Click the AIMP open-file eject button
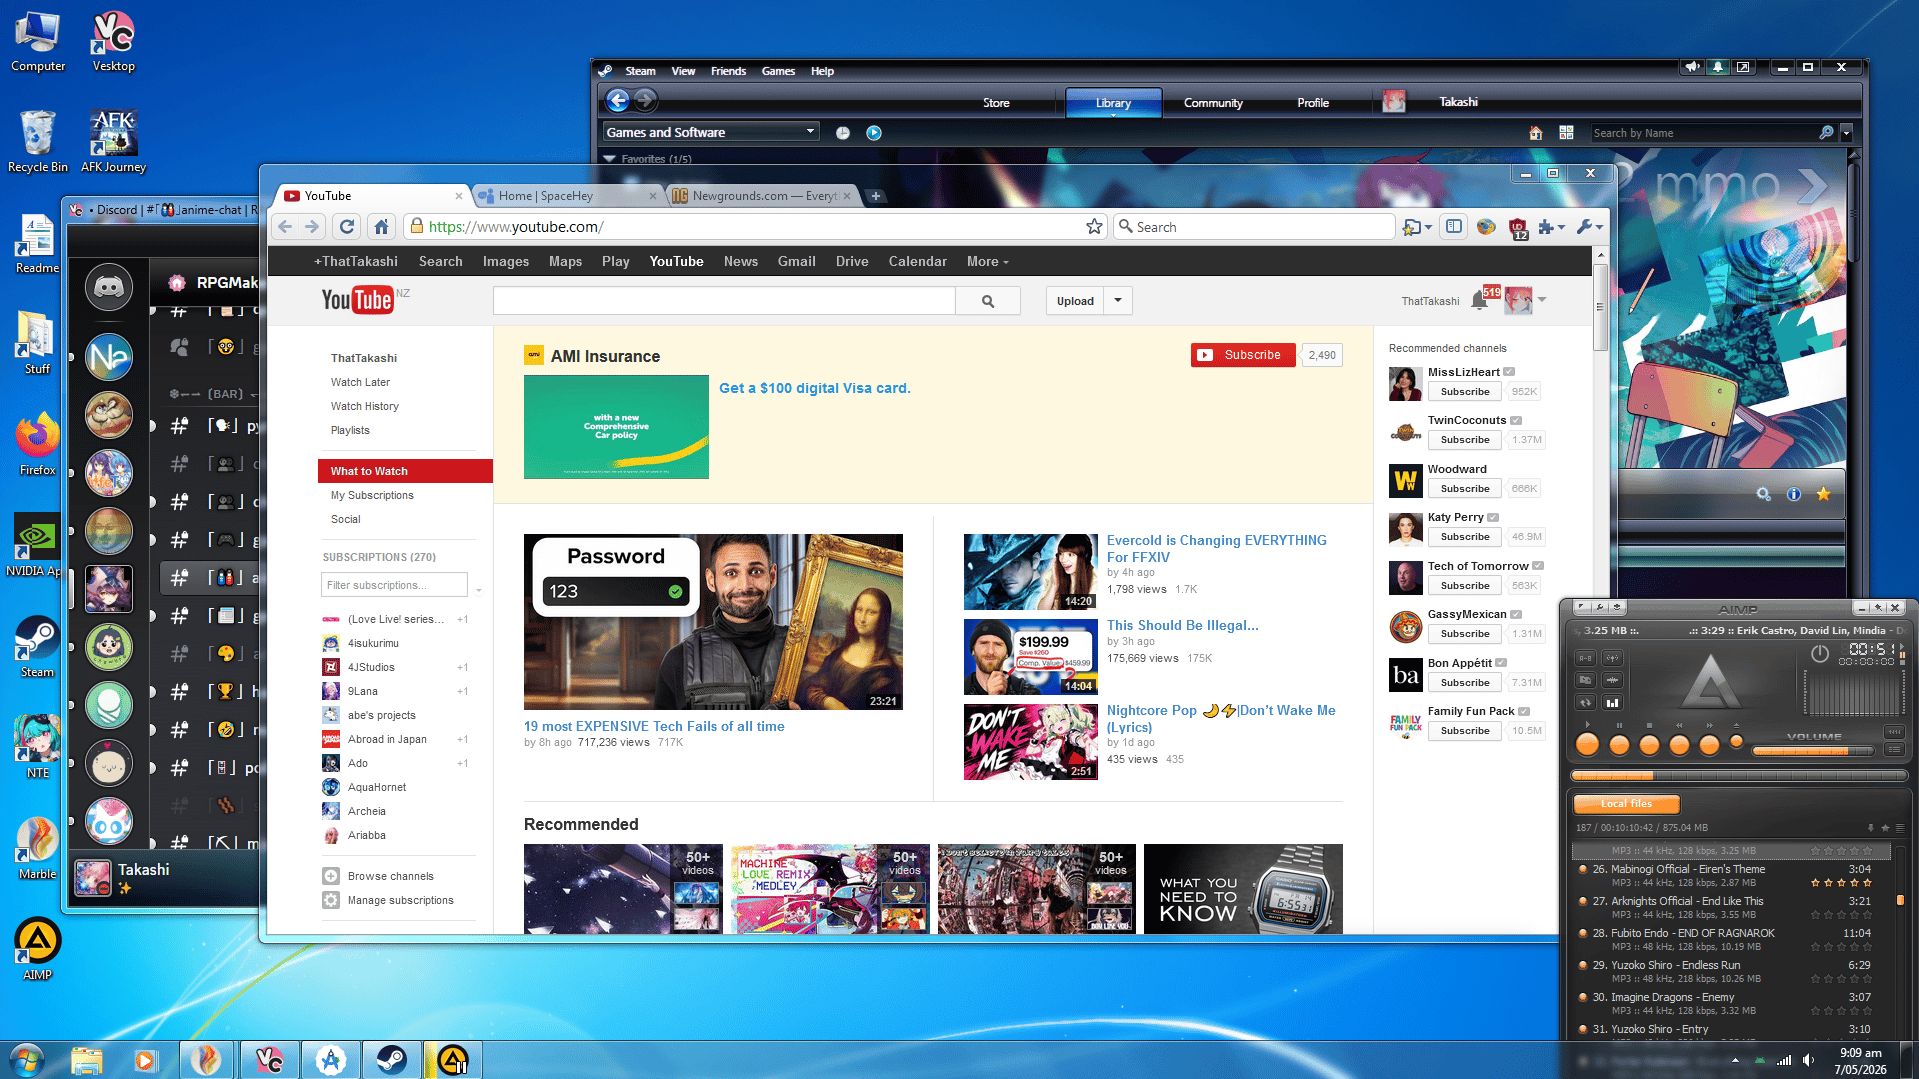Image resolution: width=1919 pixels, height=1079 pixels. coord(1737,741)
